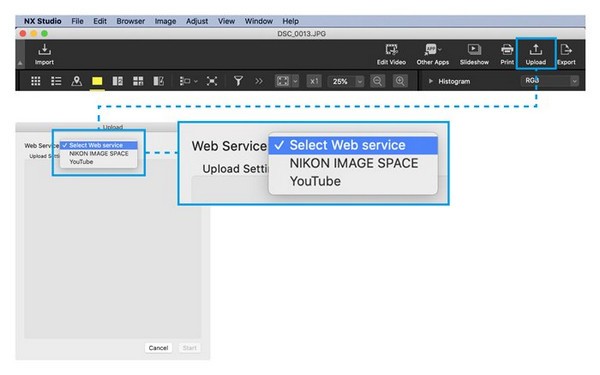
Task: Open the Adjust menu
Action: coord(197,21)
